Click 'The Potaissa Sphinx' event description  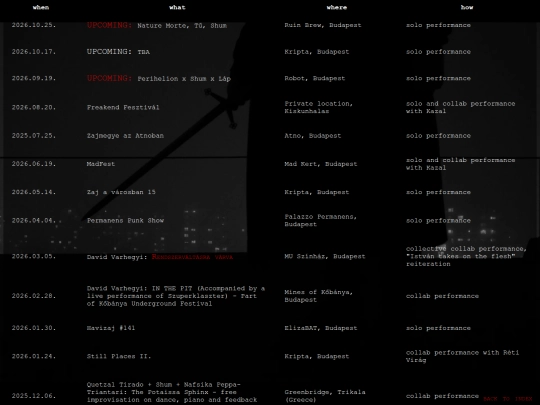click(172, 392)
